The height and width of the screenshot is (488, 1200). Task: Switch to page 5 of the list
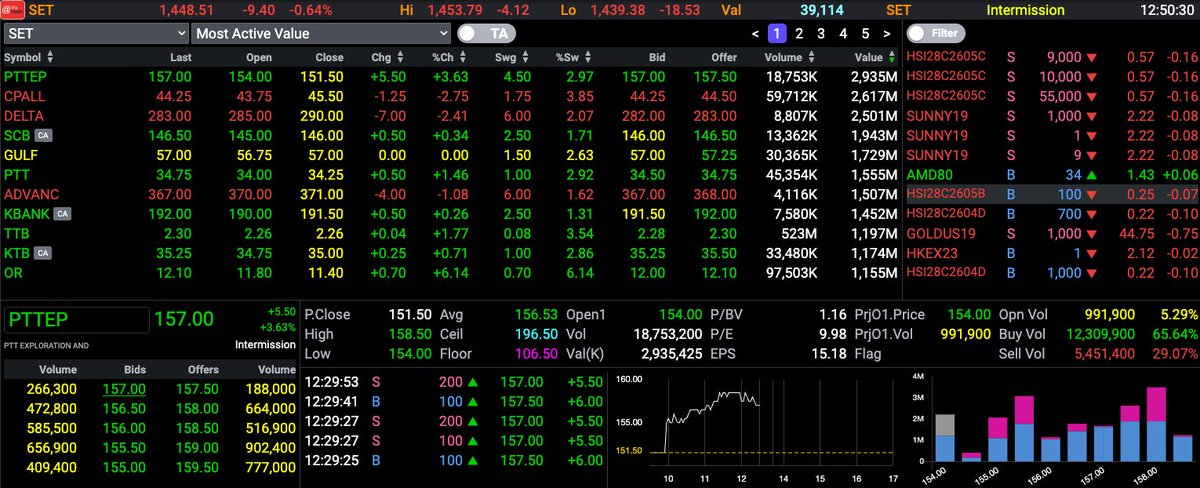(865, 33)
